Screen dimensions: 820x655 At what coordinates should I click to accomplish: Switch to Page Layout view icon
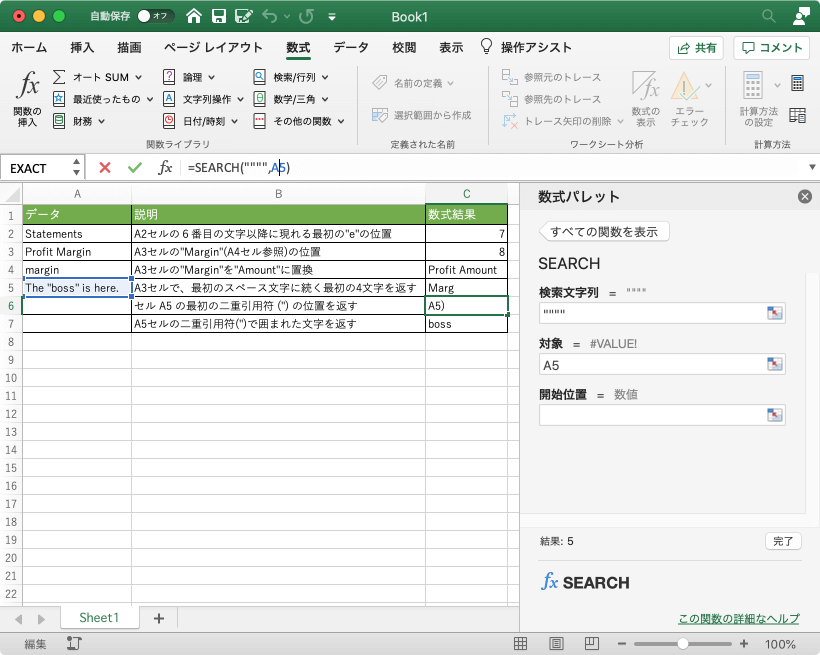click(556, 643)
